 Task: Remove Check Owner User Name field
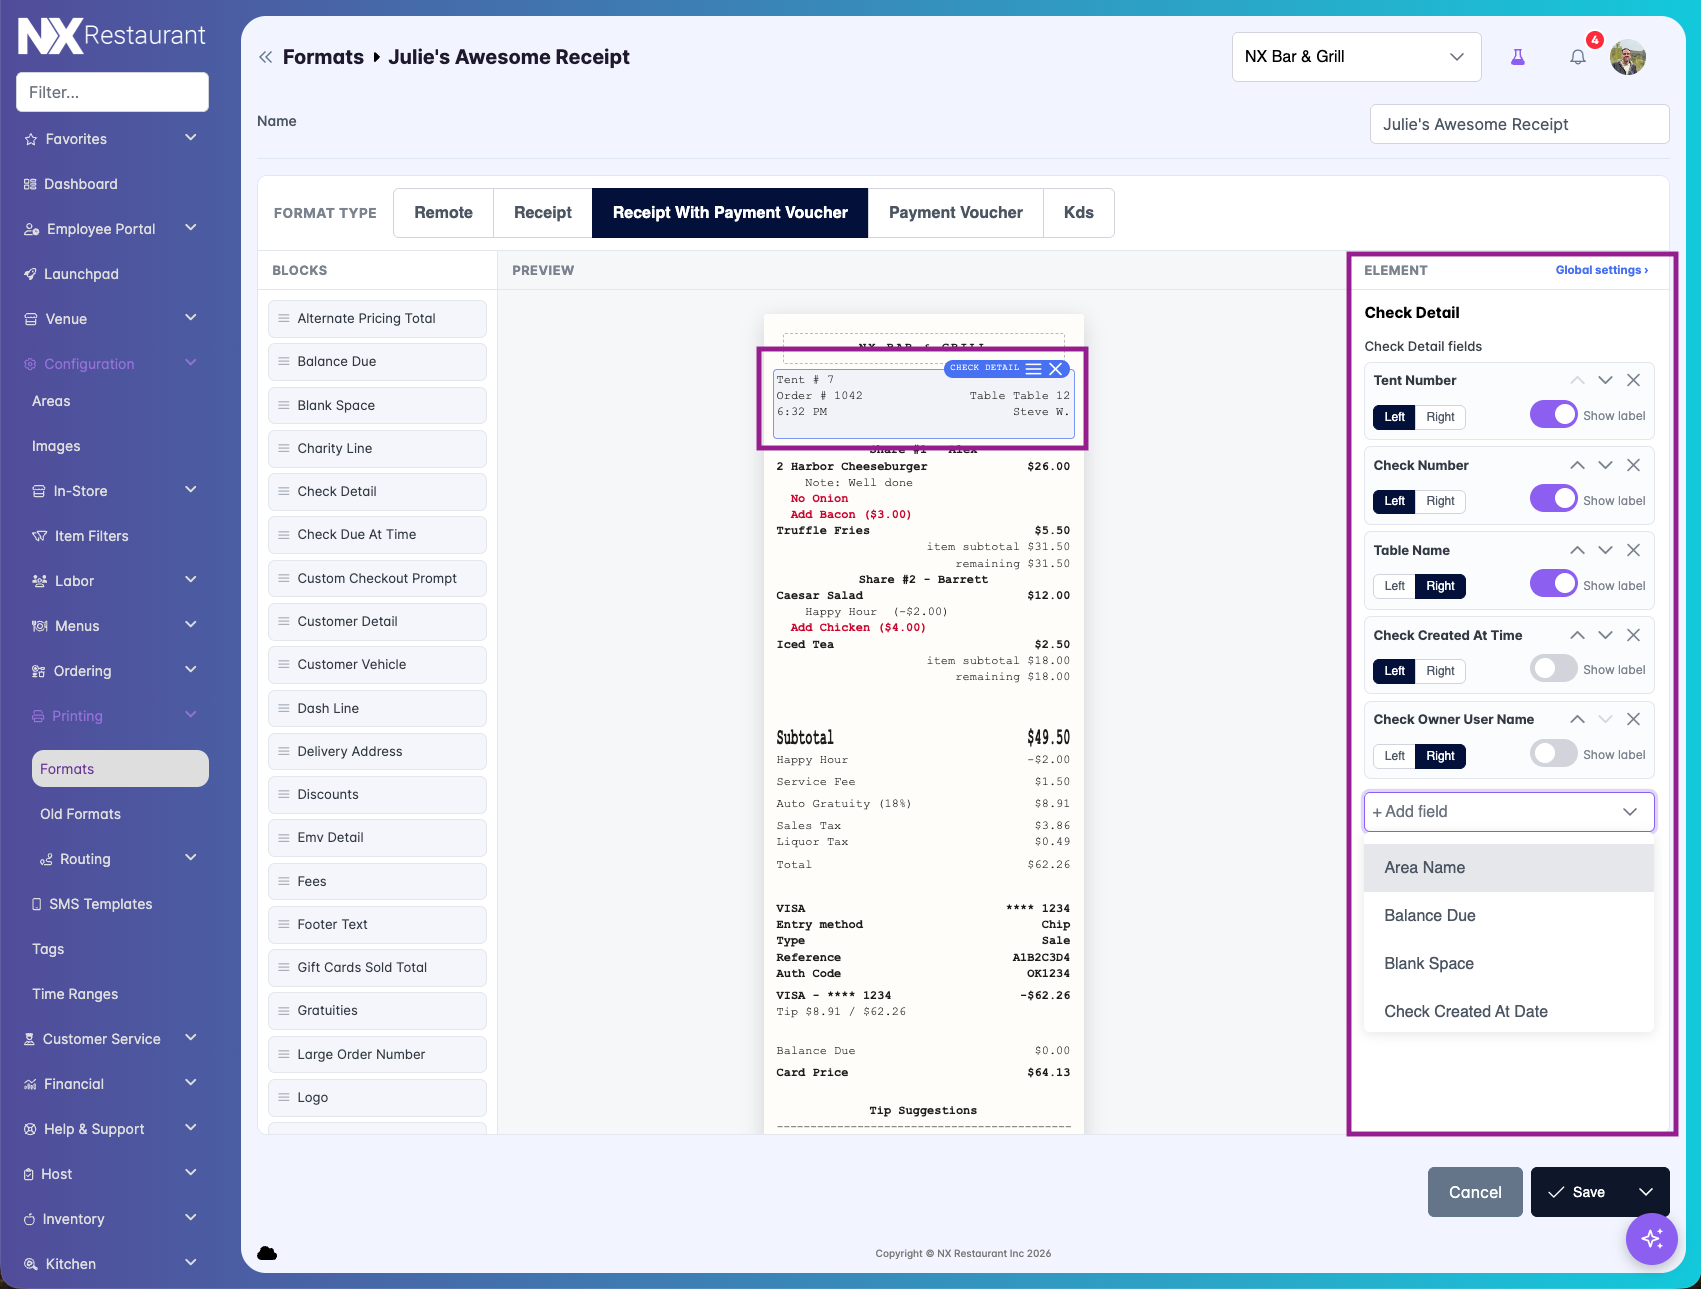pyautogui.click(x=1633, y=719)
